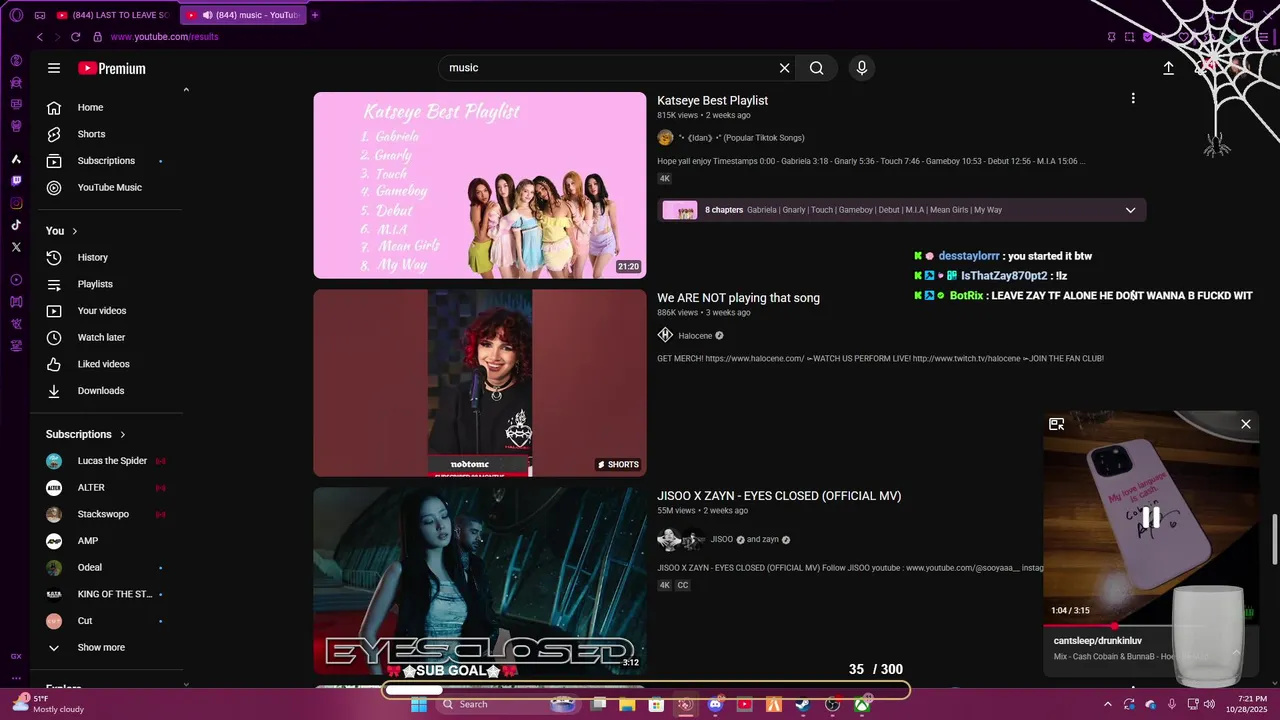Image resolution: width=1280 pixels, height=720 pixels.
Task: Open JISOO X ZAYN - EYES CLOSED title
Action: pyautogui.click(x=779, y=496)
